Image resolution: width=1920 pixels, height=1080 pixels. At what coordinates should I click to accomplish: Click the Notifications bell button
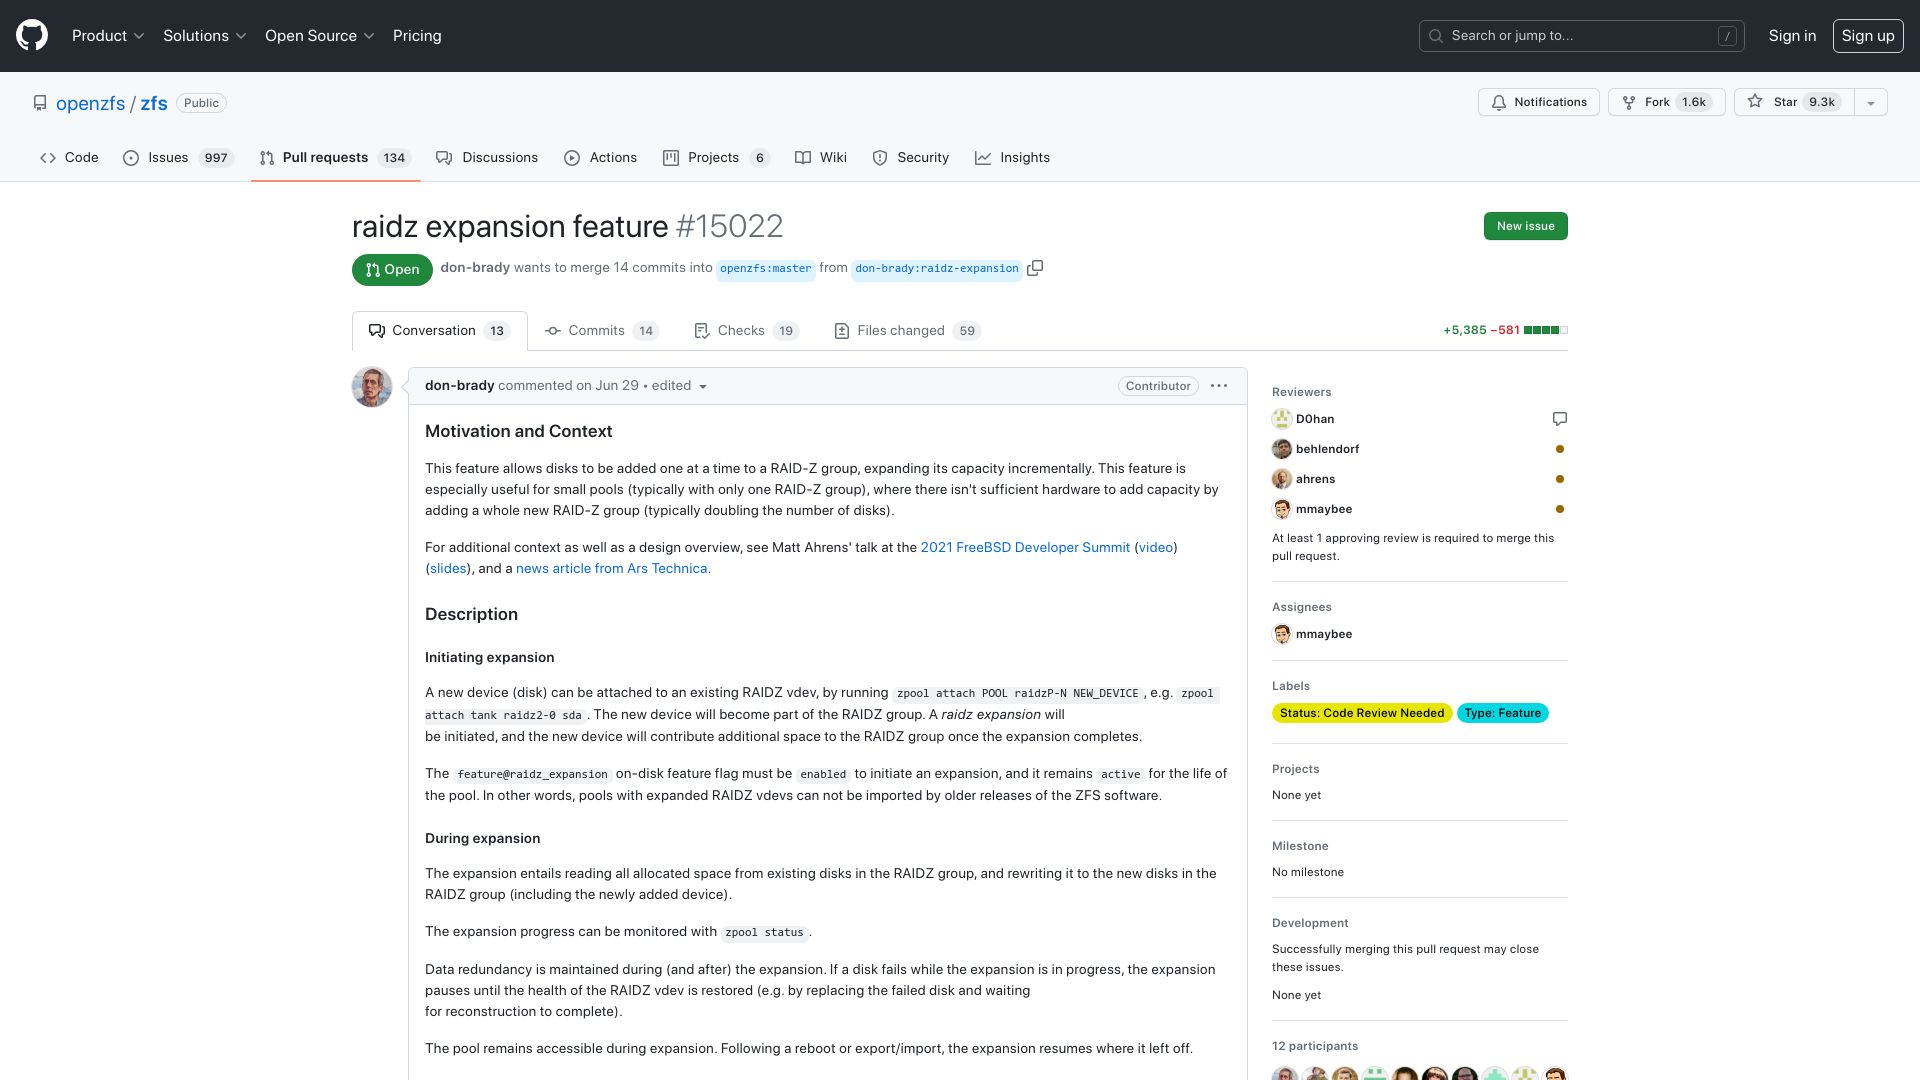[x=1539, y=102]
